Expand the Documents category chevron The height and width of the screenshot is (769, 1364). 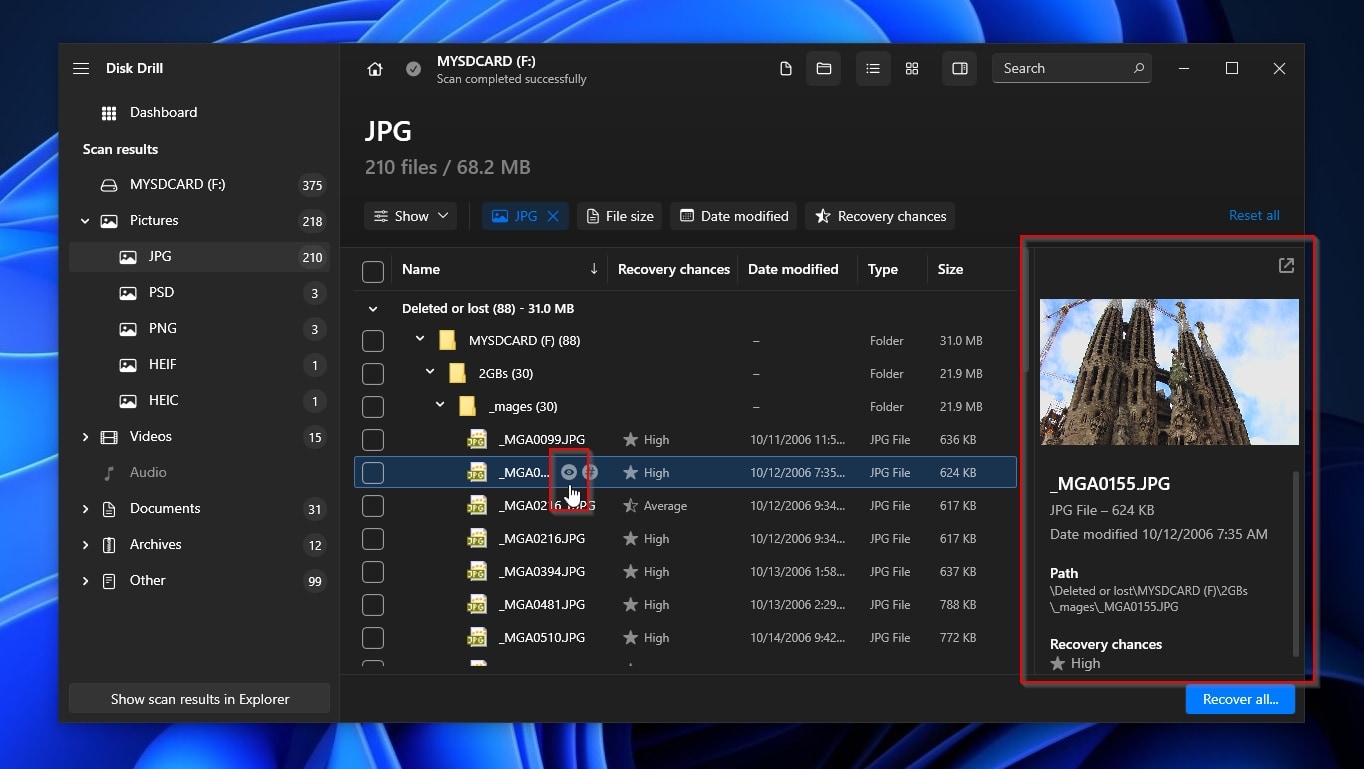tap(85, 509)
